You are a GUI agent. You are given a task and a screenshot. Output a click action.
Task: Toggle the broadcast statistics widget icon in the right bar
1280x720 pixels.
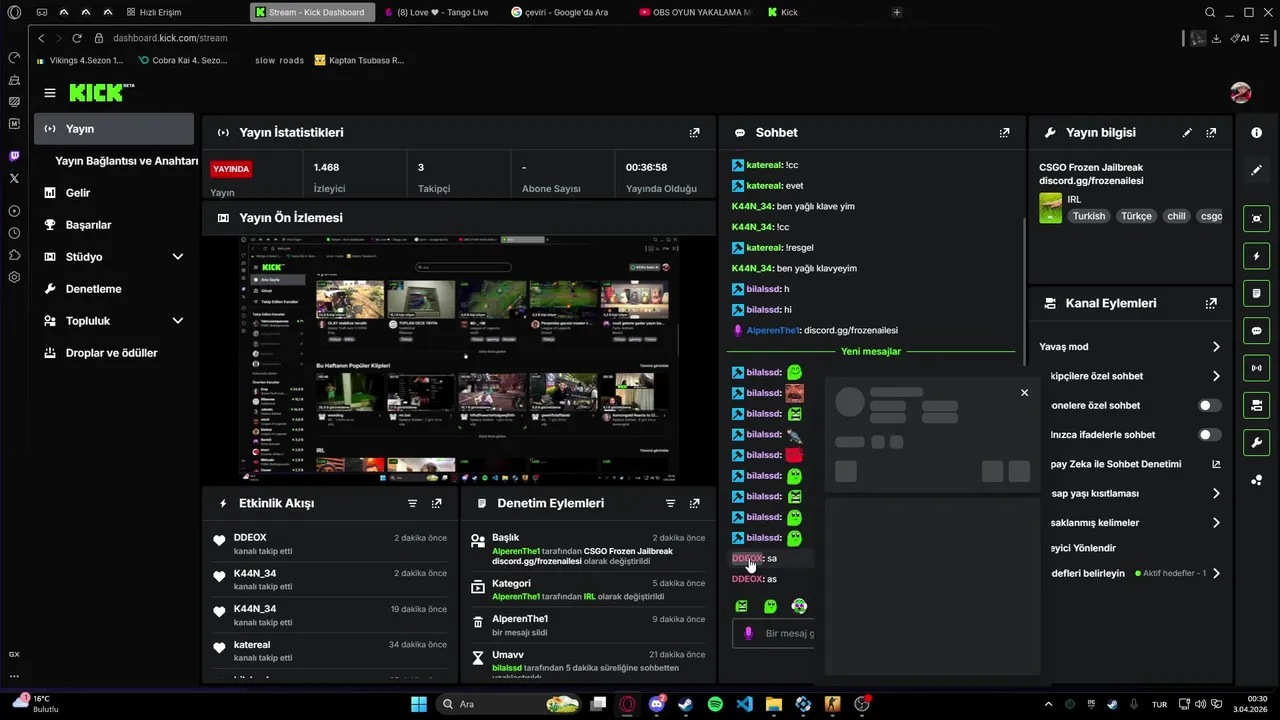(x=1256, y=368)
